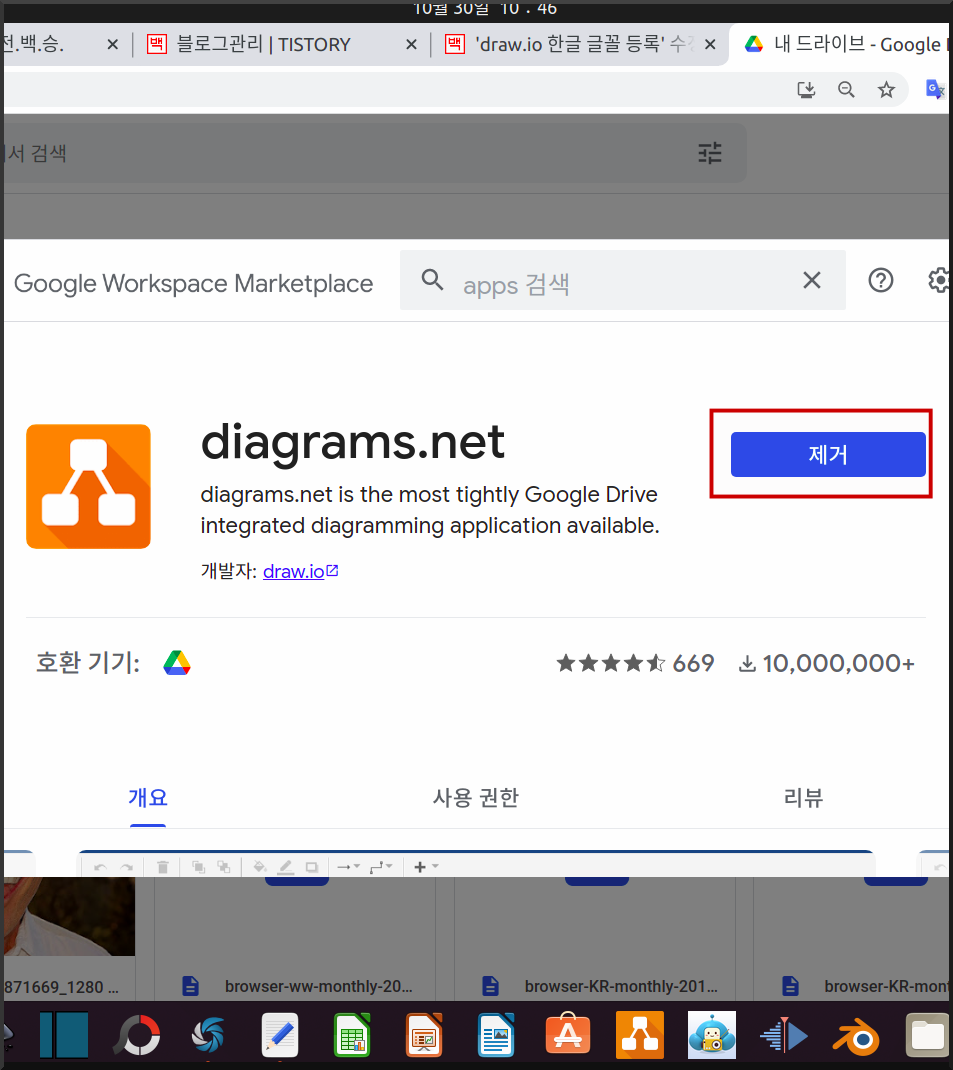Open the Marketplace help question-mark icon
The image size is (953, 1070).
pyautogui.click(x=881, y=280)
